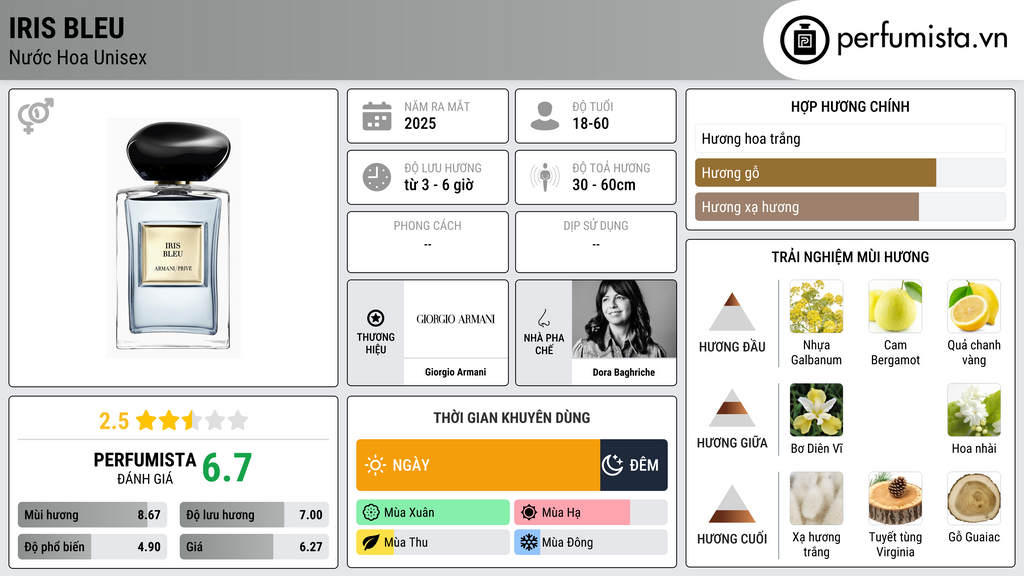
Task: Click the brand star badge icon
Action: tap(376, 317)
